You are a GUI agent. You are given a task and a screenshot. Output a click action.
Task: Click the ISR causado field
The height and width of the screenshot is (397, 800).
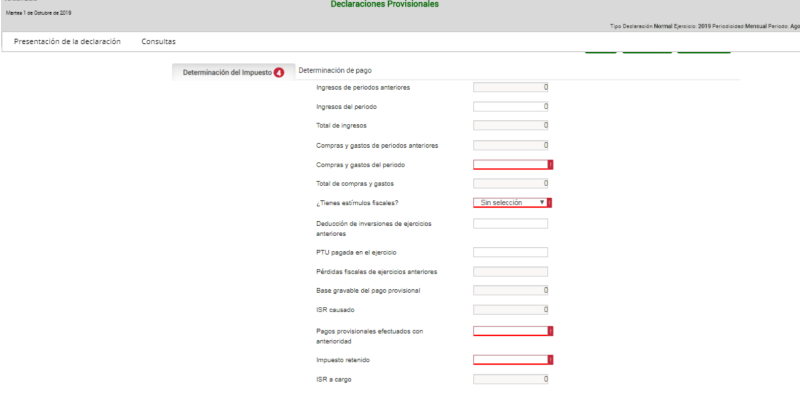pos(510,310)
